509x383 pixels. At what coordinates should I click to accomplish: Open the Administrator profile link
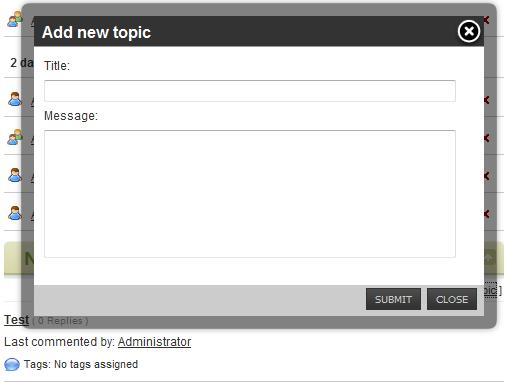[x=154, y=342]
